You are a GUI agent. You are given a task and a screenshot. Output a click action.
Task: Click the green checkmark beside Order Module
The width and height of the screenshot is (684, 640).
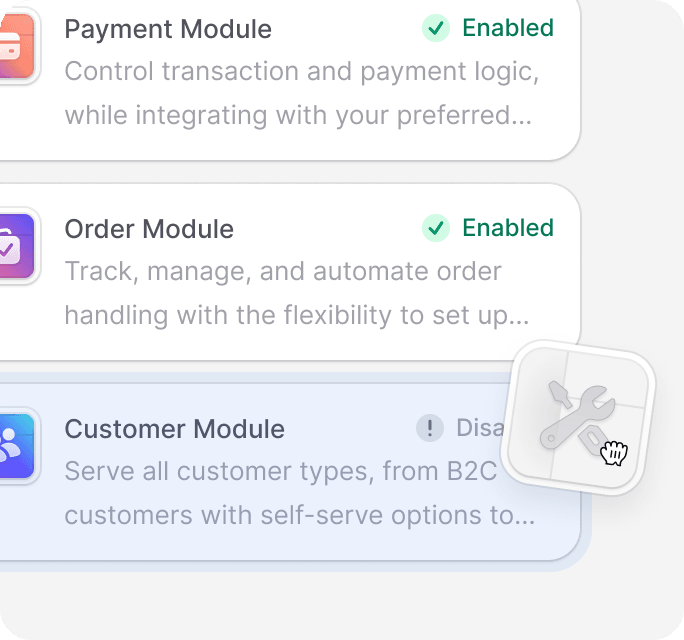pos(436,228)
